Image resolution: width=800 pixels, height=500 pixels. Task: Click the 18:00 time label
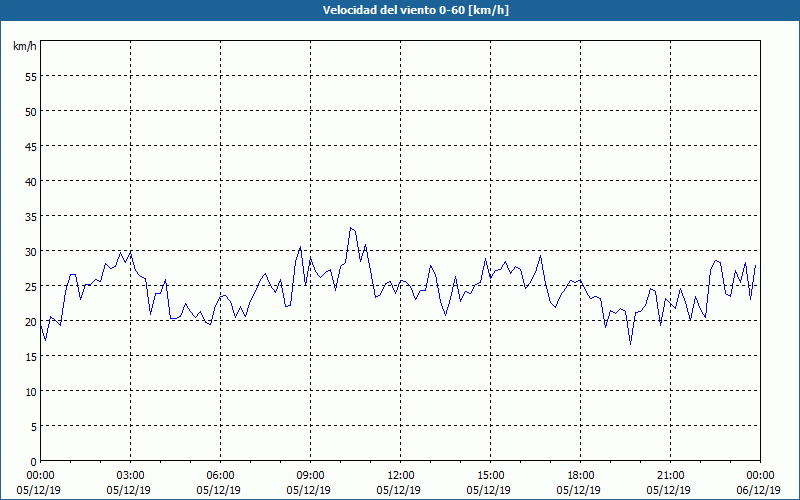[x=581, y=476]
